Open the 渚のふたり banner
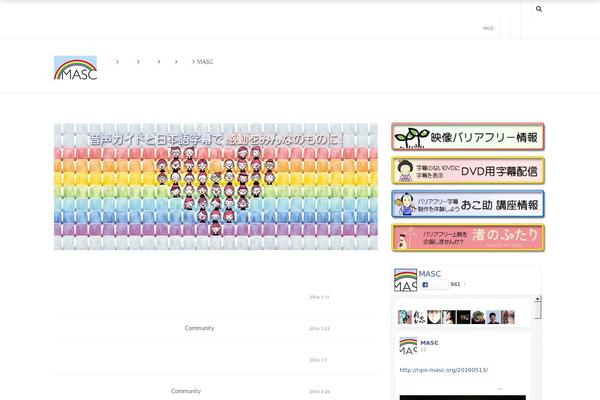The image size is (600, 400). 468,238
